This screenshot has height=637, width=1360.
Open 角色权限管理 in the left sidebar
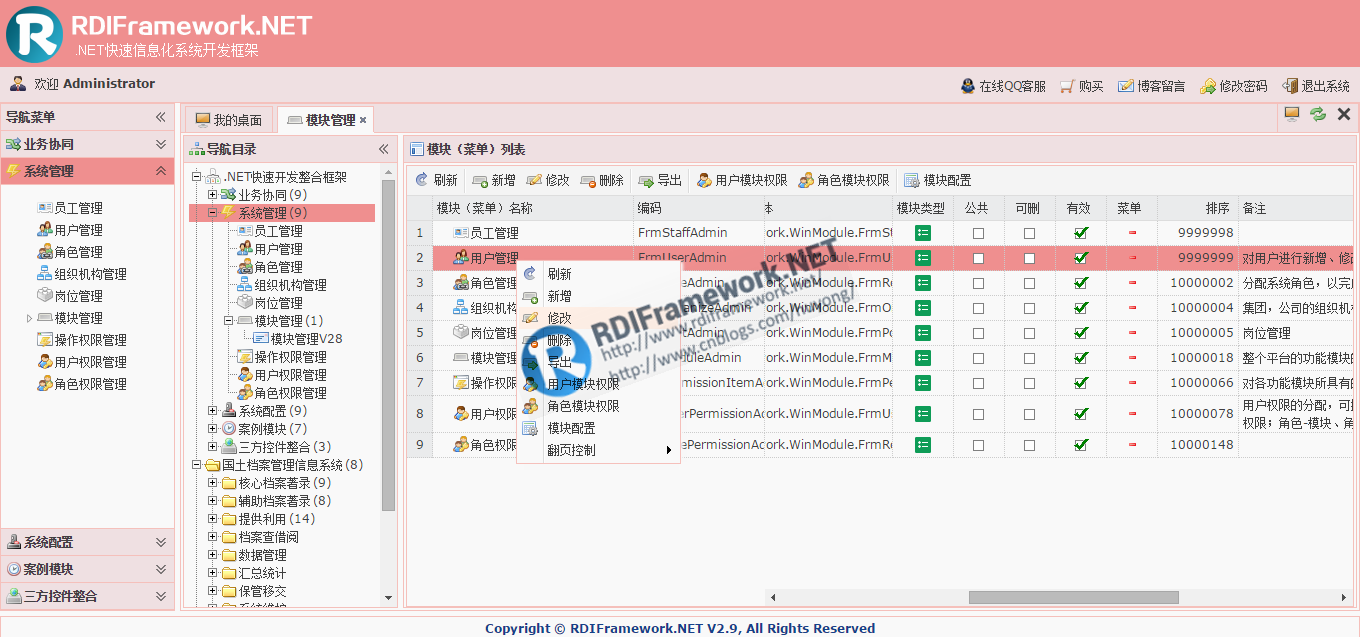coord(82,384)
